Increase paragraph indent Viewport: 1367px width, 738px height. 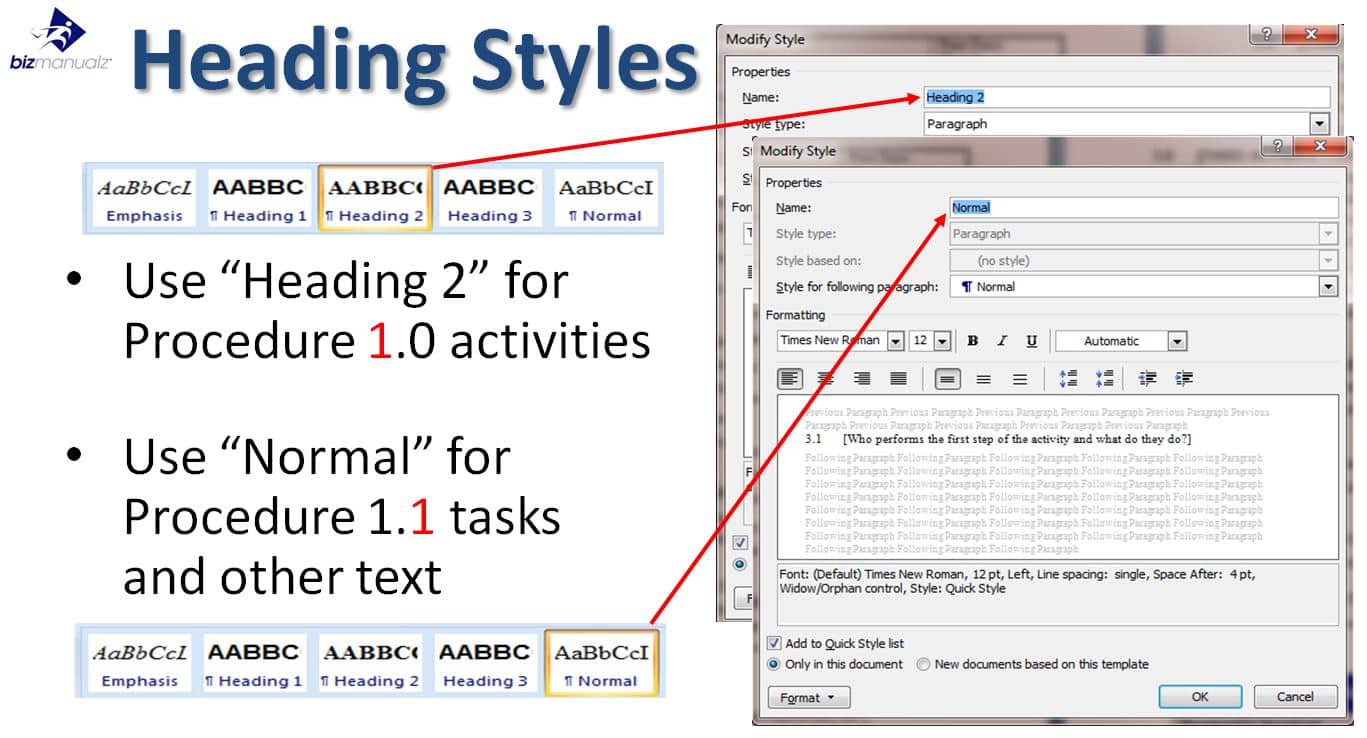1184,379
